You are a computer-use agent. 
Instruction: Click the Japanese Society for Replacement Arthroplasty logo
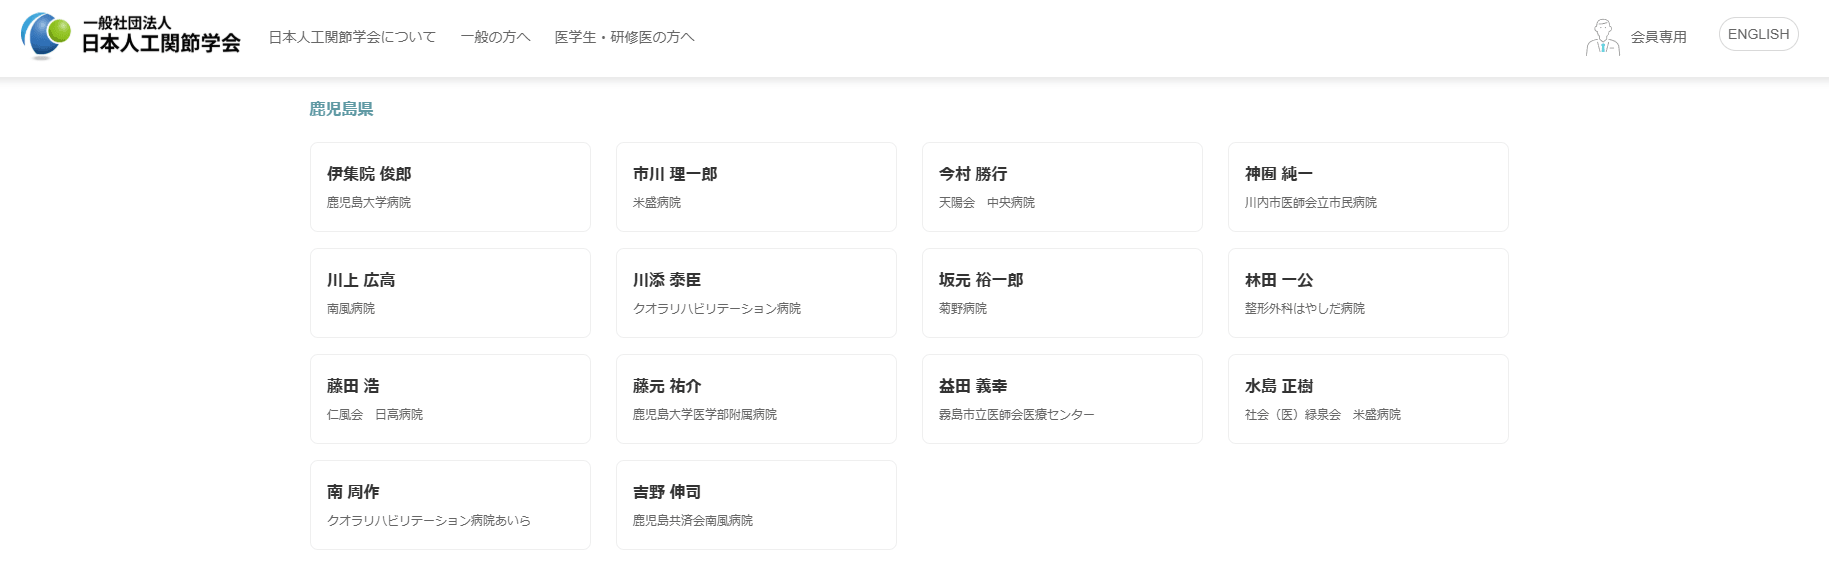pyautogui.click(x=131, y=36)
